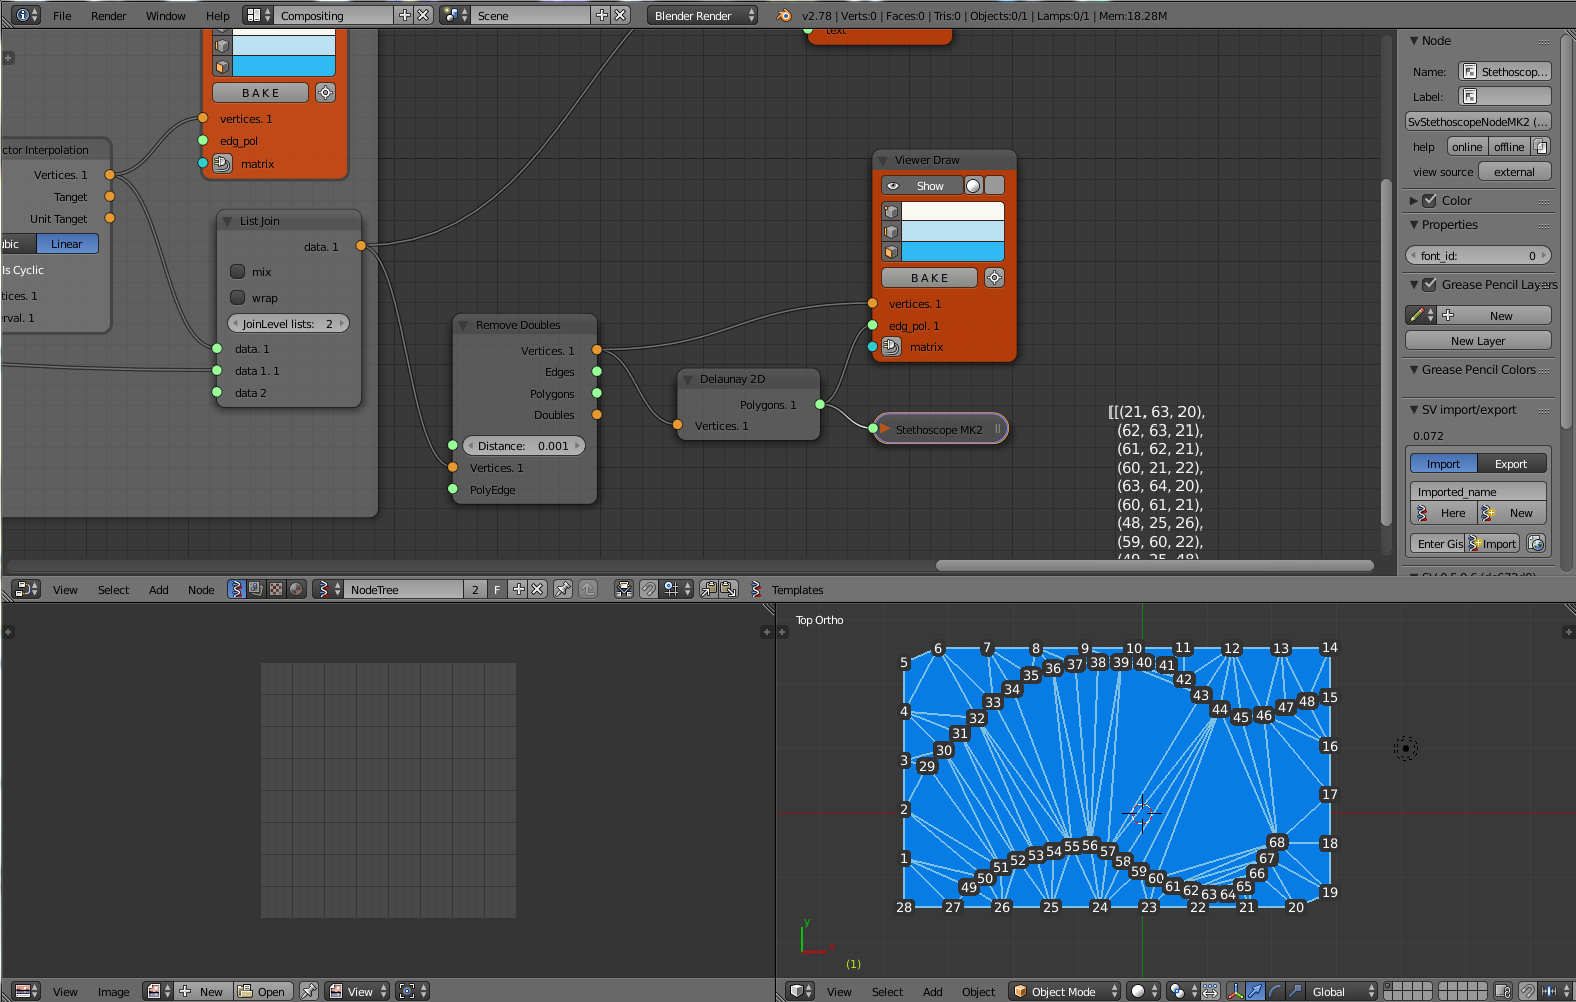Toggle the Color panel checkbox
1576x1002 pixels.
(x=1430, y=201)
